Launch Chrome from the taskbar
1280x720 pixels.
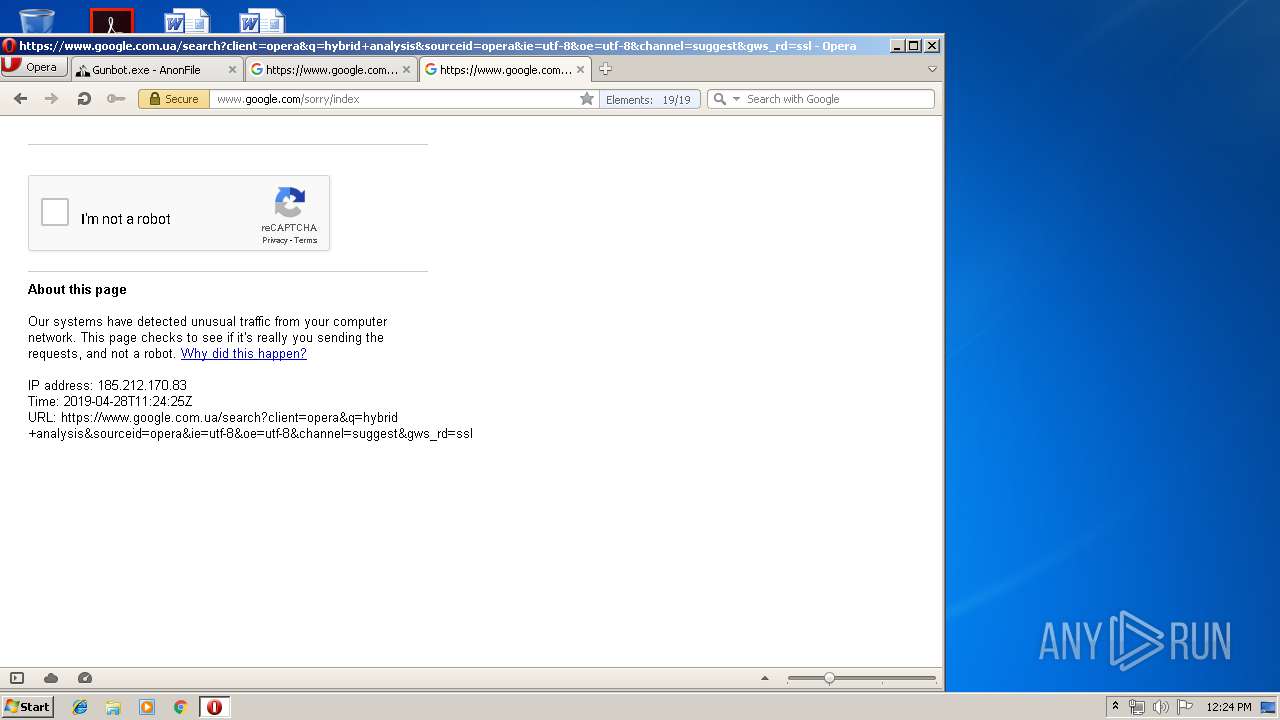pyautogui.click(x=180, y=707)
